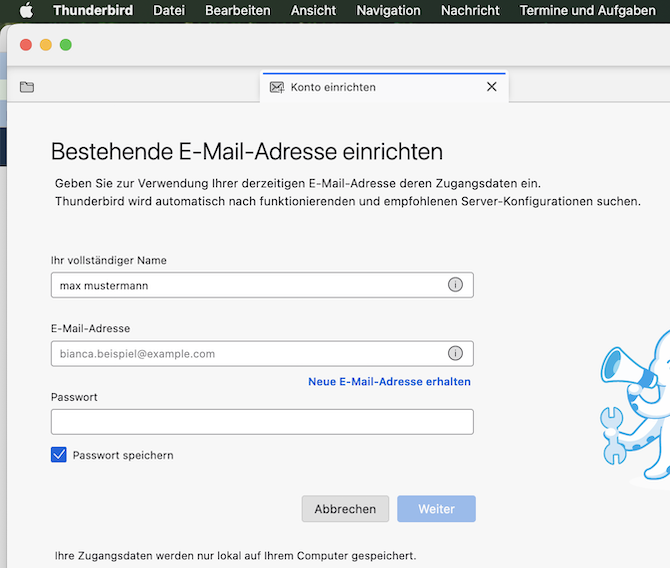Image resolution: width=670 pixels, height=568 pixels.
Task: Open Termine und Aufgaben menu
Action: [x=587, y=10]
